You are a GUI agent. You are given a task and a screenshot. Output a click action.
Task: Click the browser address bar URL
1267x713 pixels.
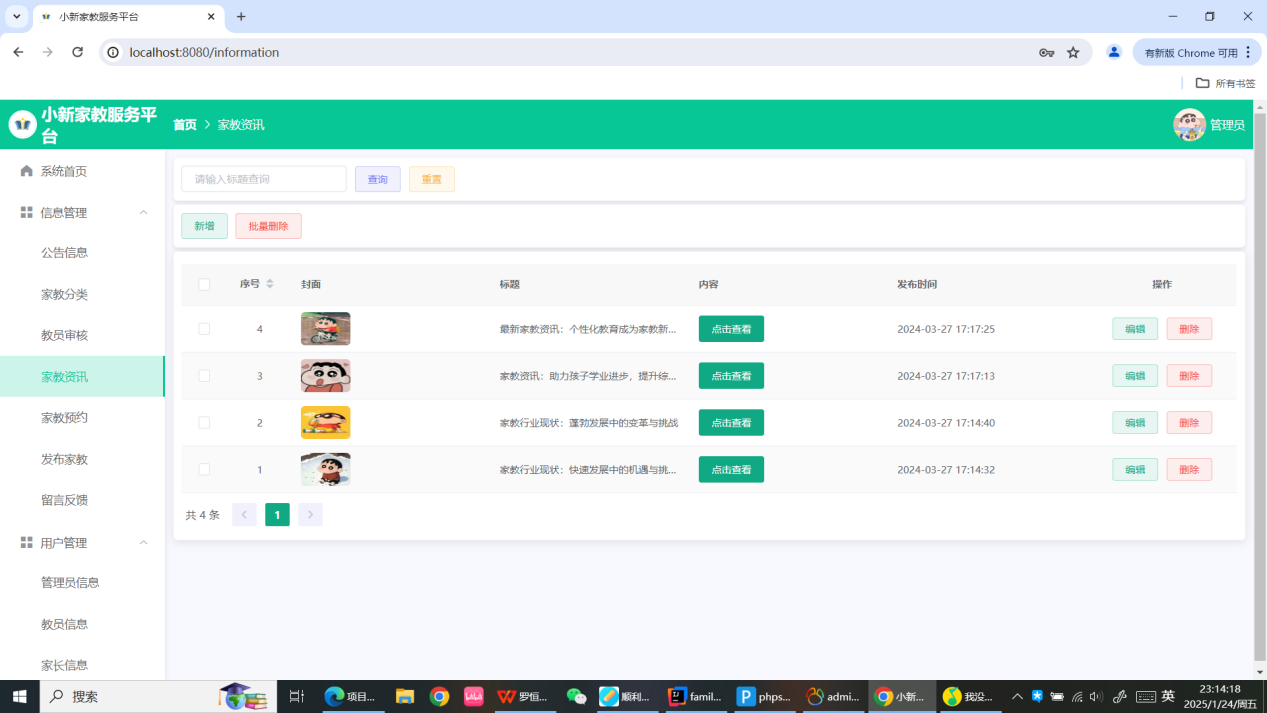pyautogui.click(x=204, y=52)
